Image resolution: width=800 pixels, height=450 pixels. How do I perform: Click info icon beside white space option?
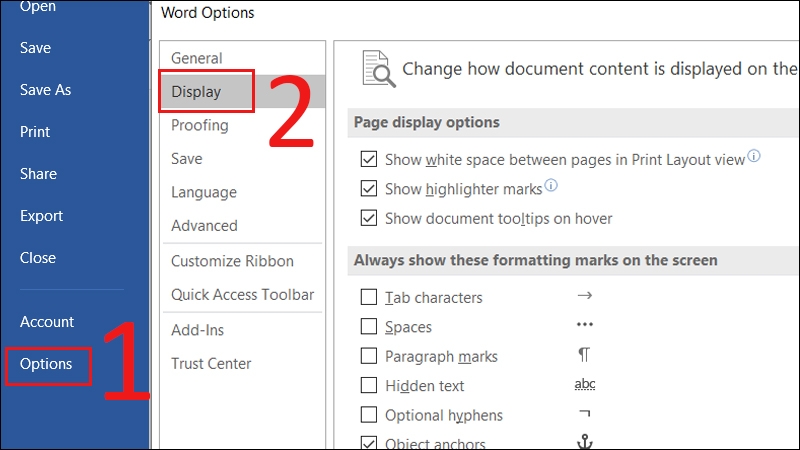(754, 157)
